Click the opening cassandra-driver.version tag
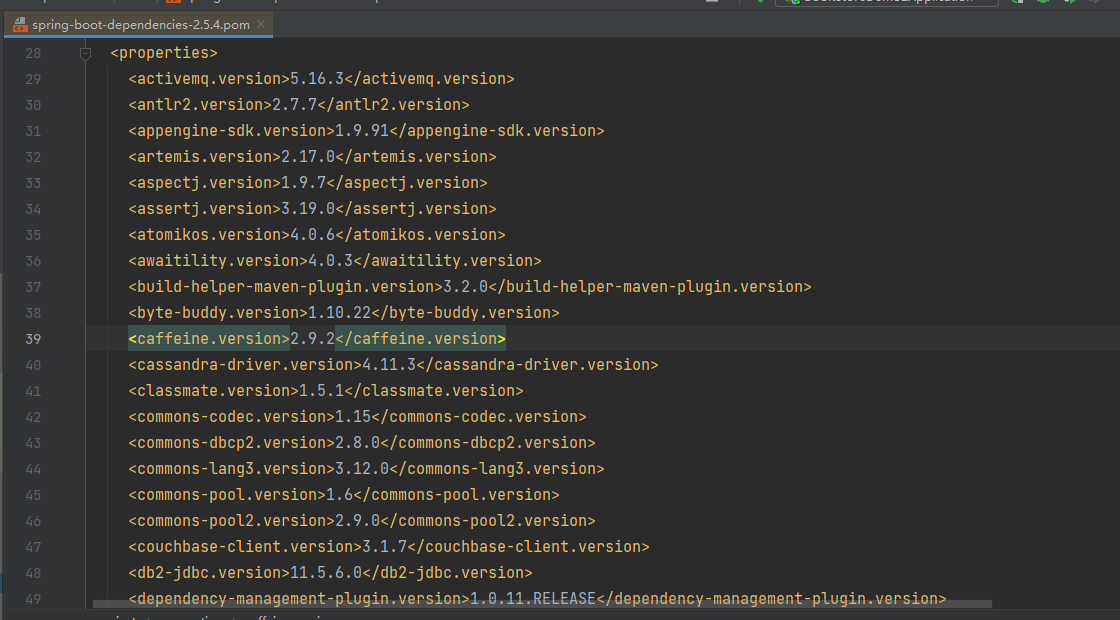The height and width of the screenshot is (620, 1120). [x=245, y=365]
